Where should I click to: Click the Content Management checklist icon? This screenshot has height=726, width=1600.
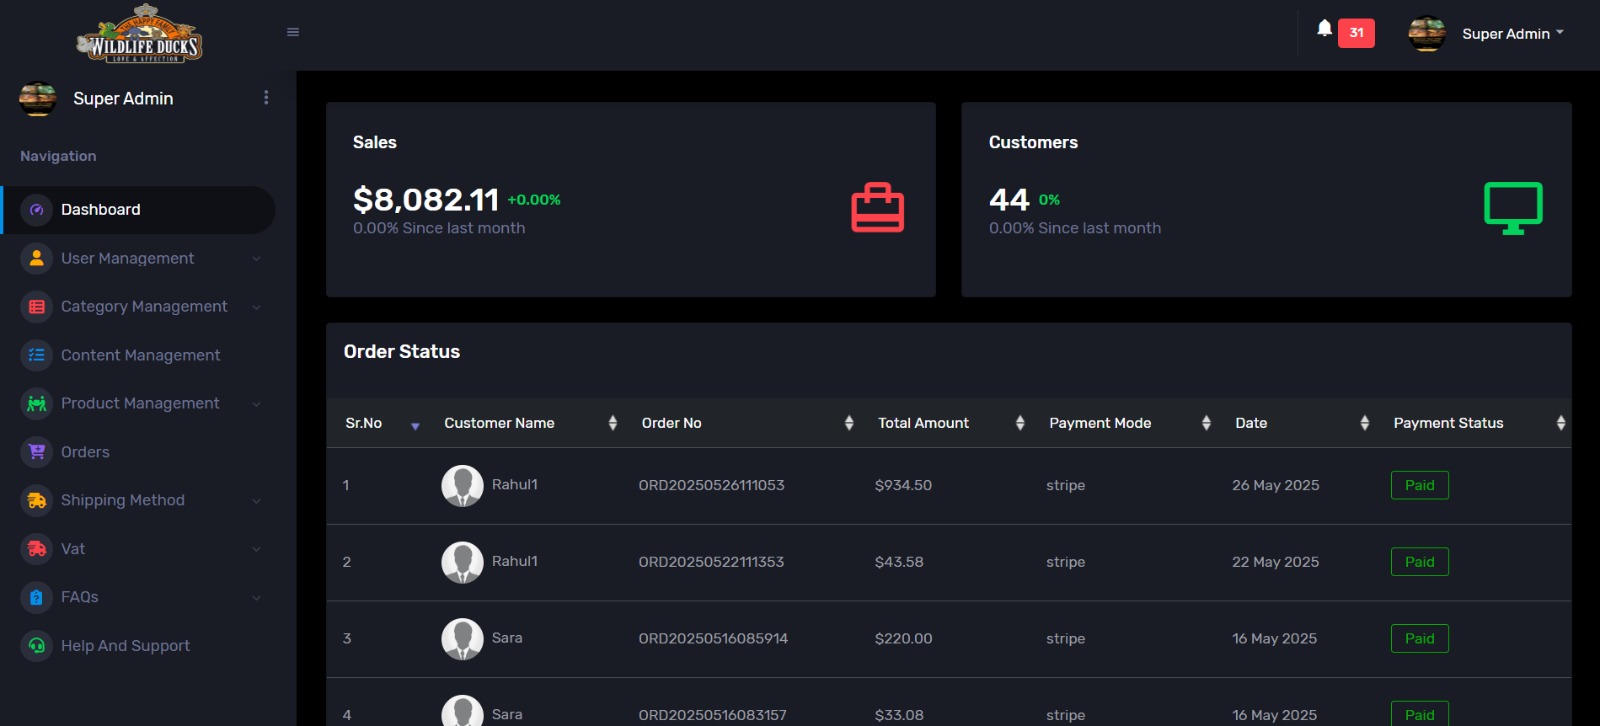(x=37, y=355)
